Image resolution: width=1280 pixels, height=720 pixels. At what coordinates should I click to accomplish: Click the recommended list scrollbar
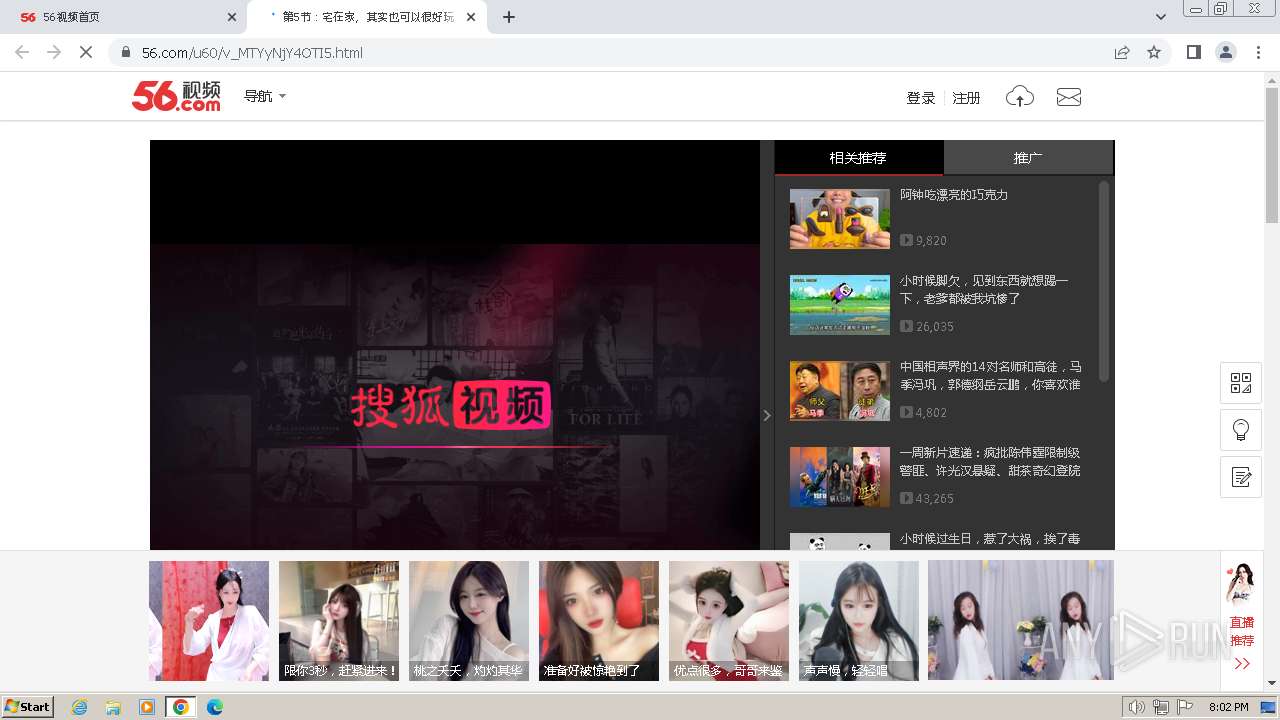coord(1104,280)
